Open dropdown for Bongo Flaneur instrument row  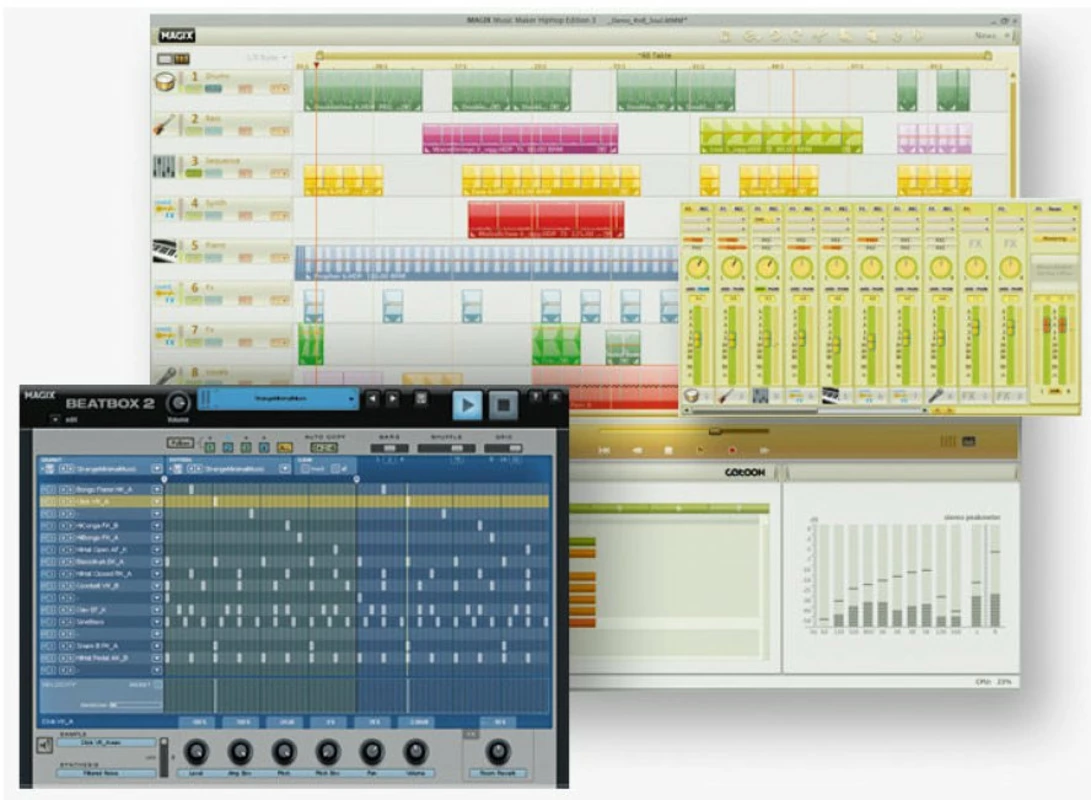156,490
